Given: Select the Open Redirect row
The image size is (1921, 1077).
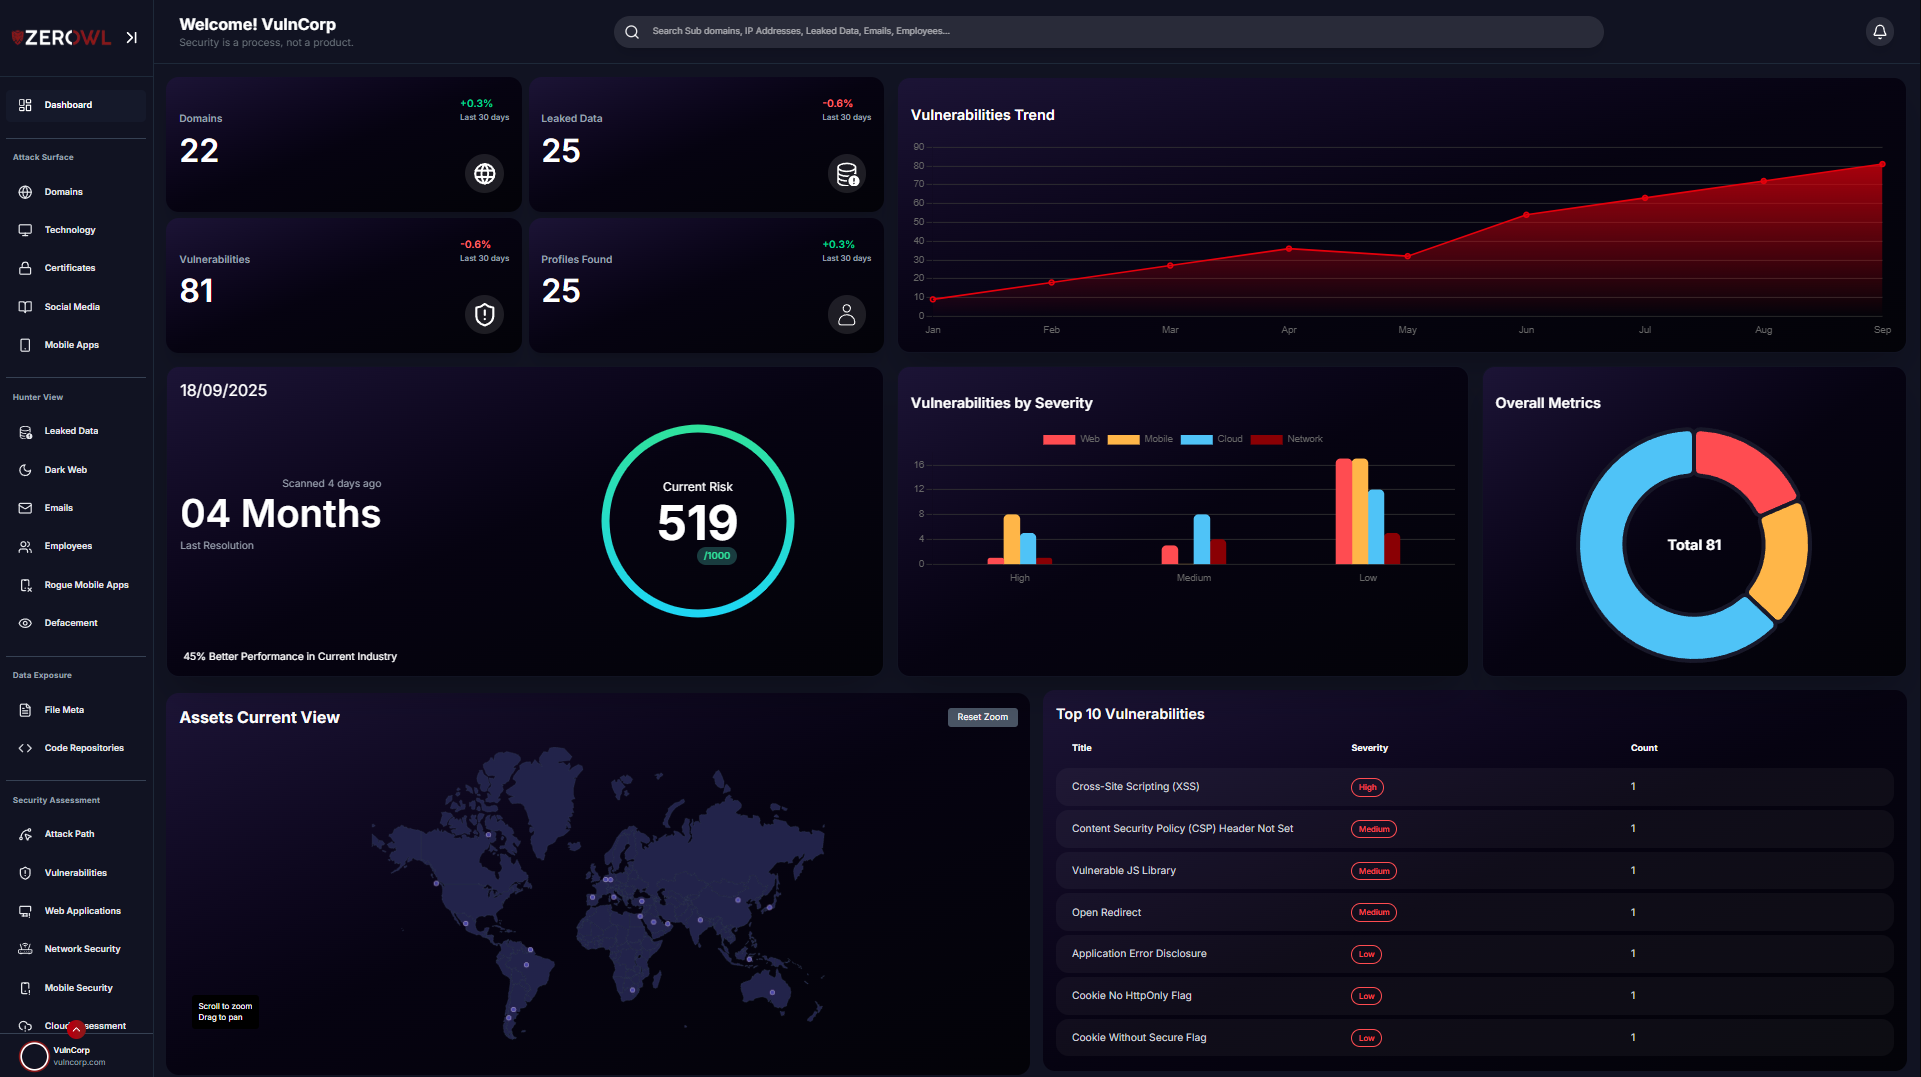Looking at the screenshot, I should click(1474, 912).
